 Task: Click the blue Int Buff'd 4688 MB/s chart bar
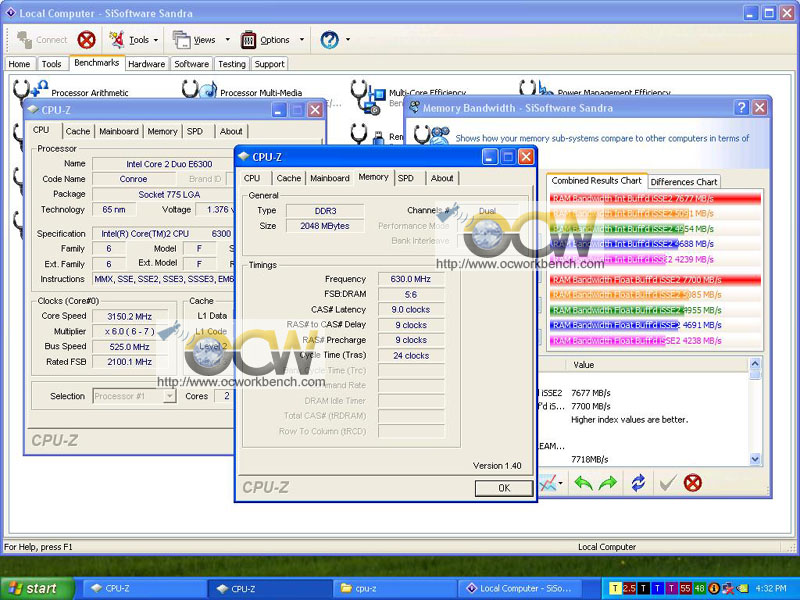point(614,244)
